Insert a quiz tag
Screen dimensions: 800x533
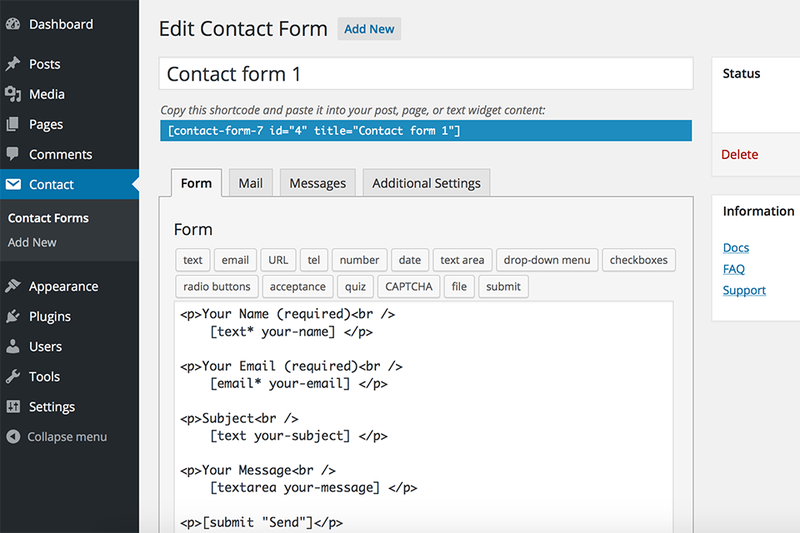point(355,287)
